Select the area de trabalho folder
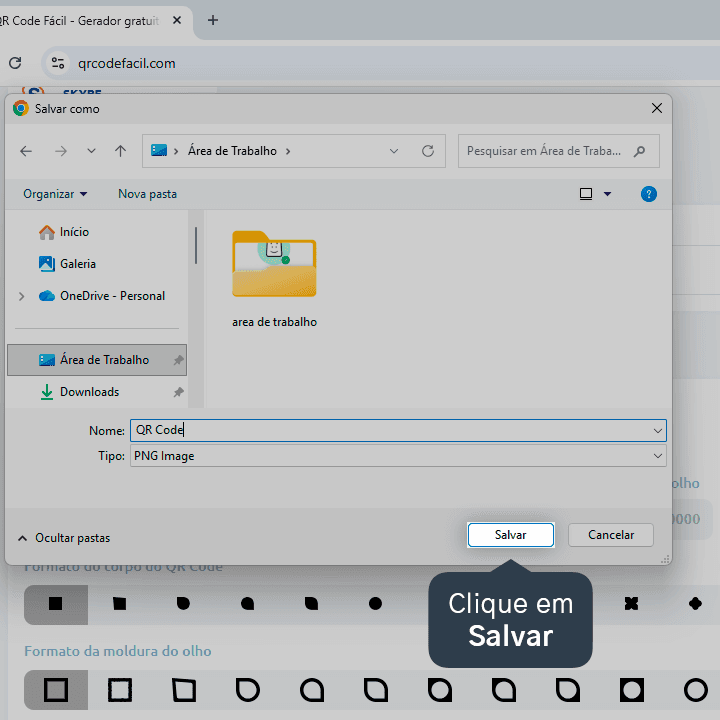Viewport: 720px width, 720px height. point(275,279)
